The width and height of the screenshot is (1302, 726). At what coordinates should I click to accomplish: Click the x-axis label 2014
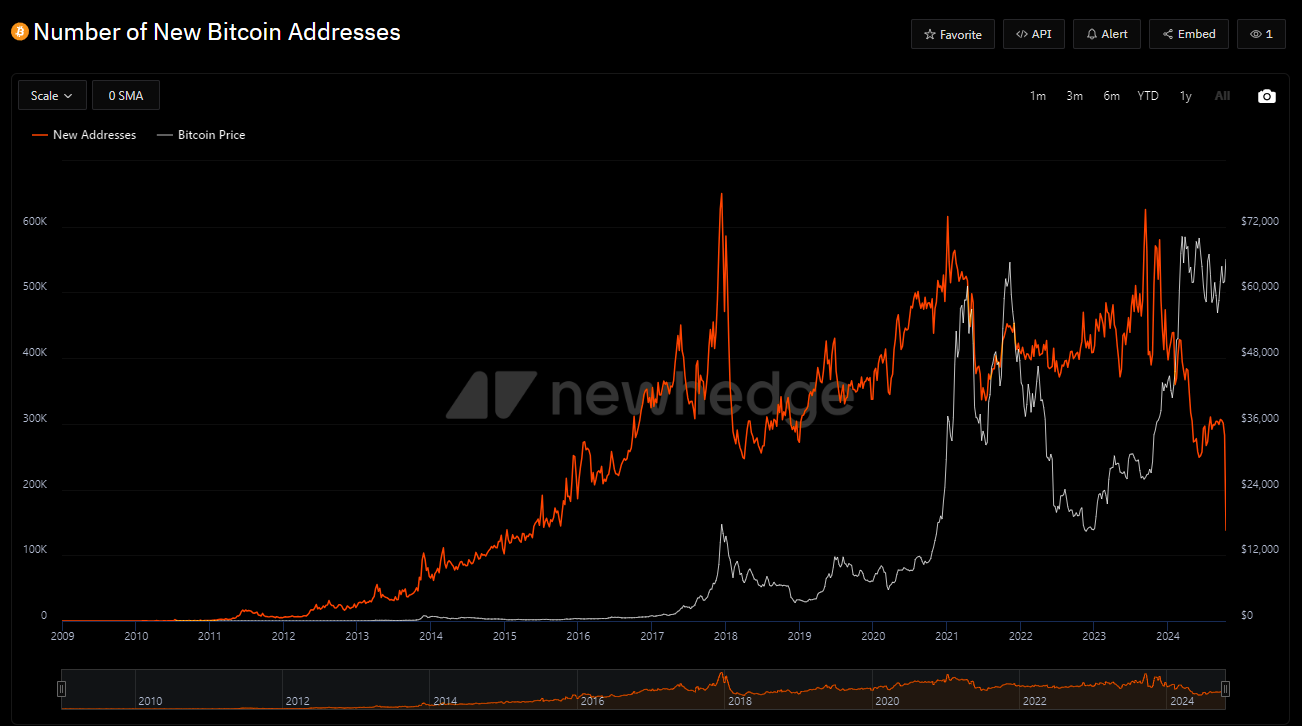tap(431, 635)
